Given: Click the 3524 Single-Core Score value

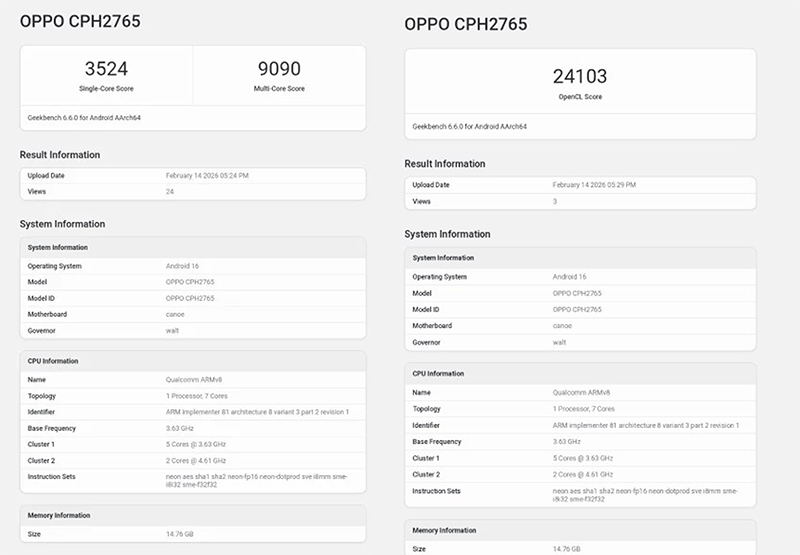Looking at the screenshot, I should pyautogui.click(x=106, y=69).
